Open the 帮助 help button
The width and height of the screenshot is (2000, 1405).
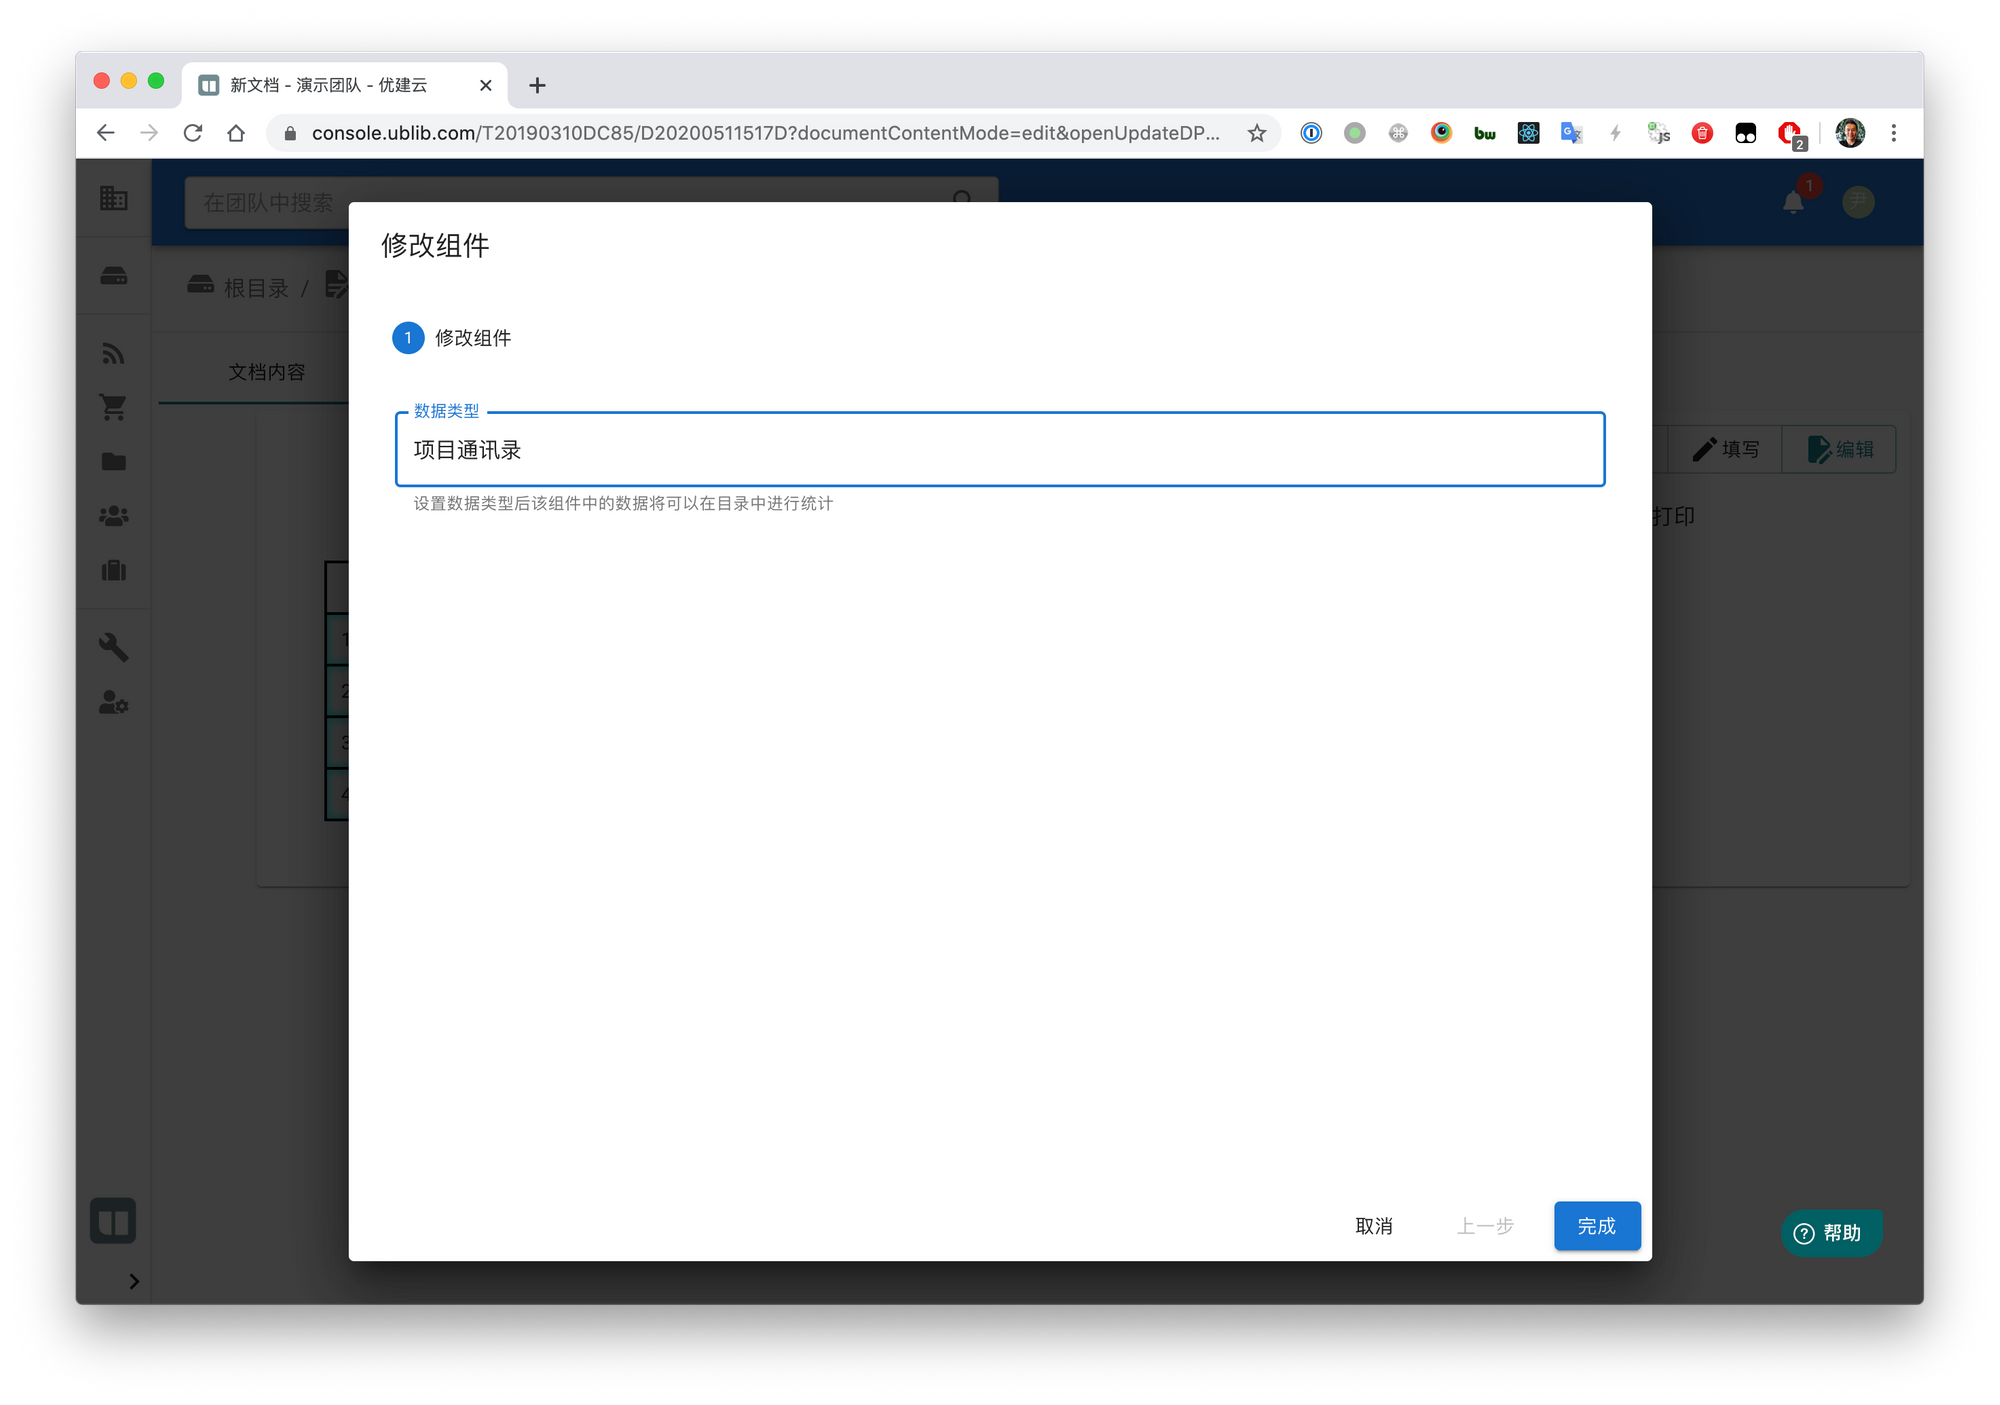point(1830,1233)
